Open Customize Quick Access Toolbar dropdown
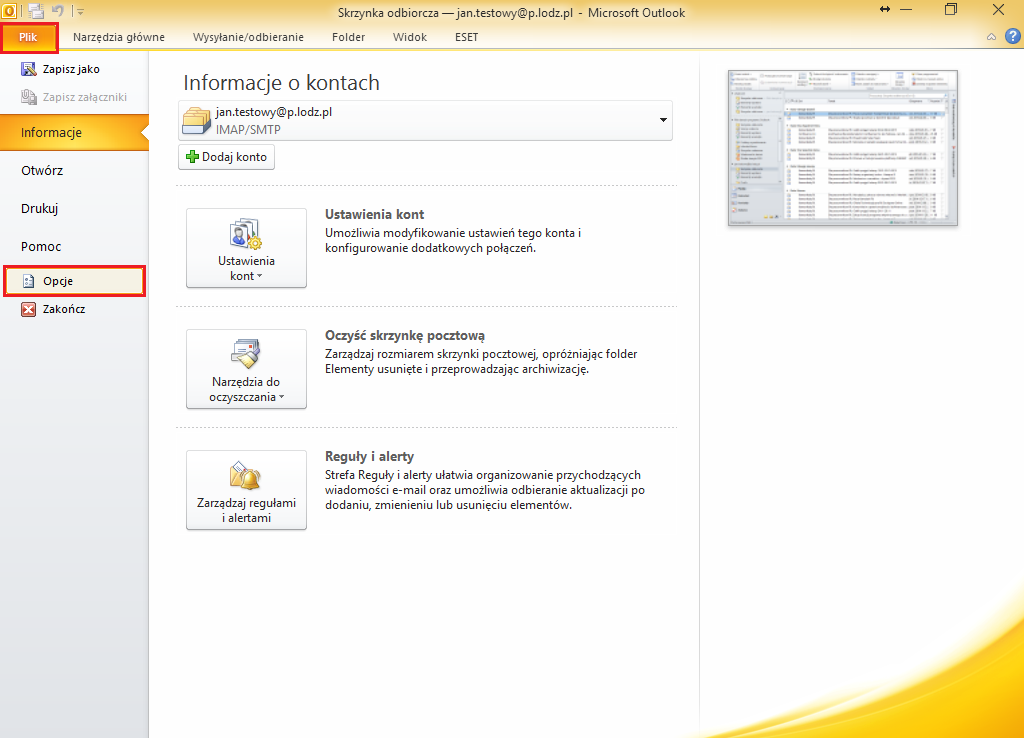This screenshot has width=1024, height=738. point(80,12)
